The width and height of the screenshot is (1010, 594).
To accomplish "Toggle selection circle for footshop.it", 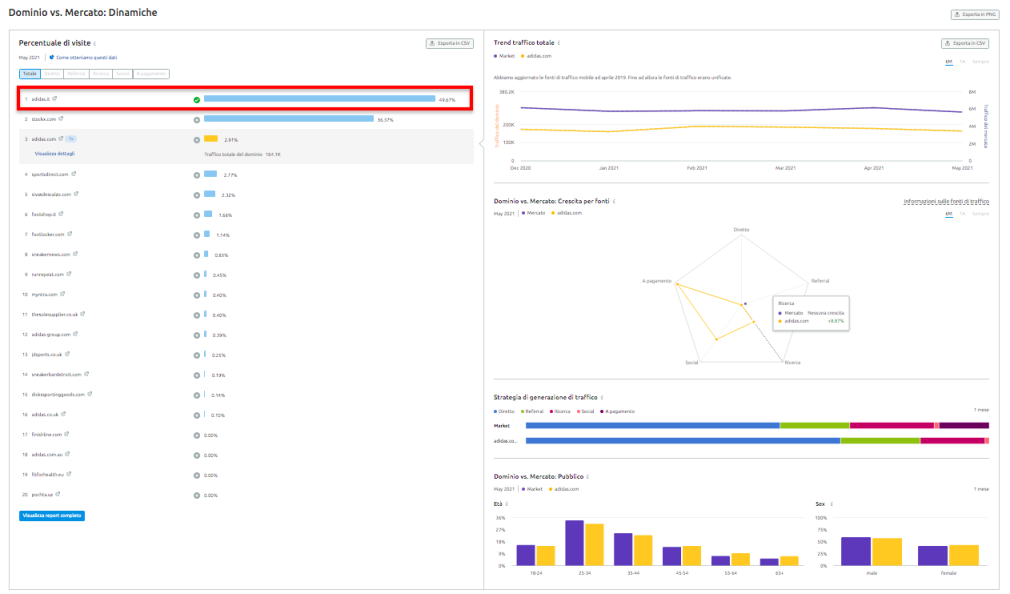I will [196, 215].
